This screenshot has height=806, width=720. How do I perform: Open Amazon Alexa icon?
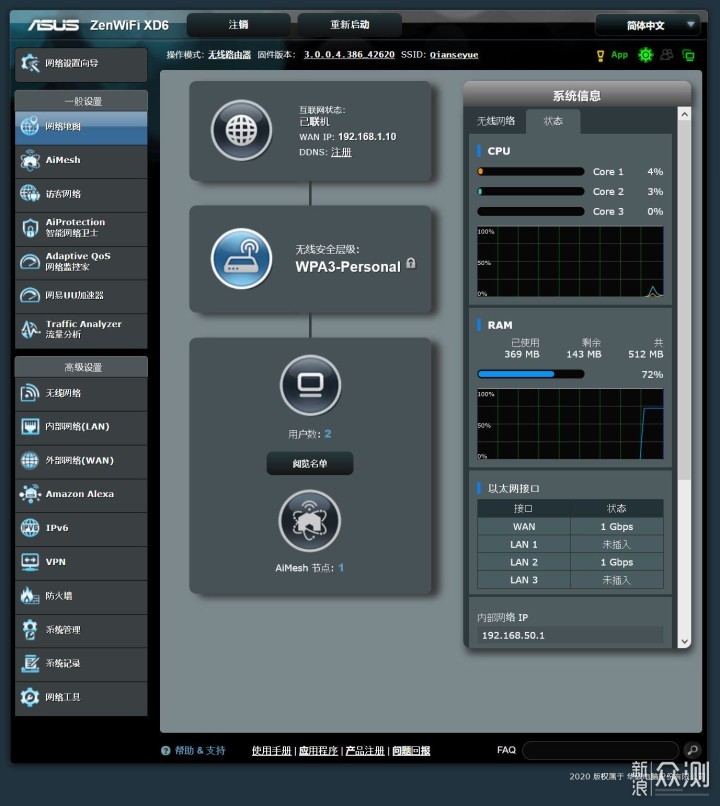tap(30, 494)
